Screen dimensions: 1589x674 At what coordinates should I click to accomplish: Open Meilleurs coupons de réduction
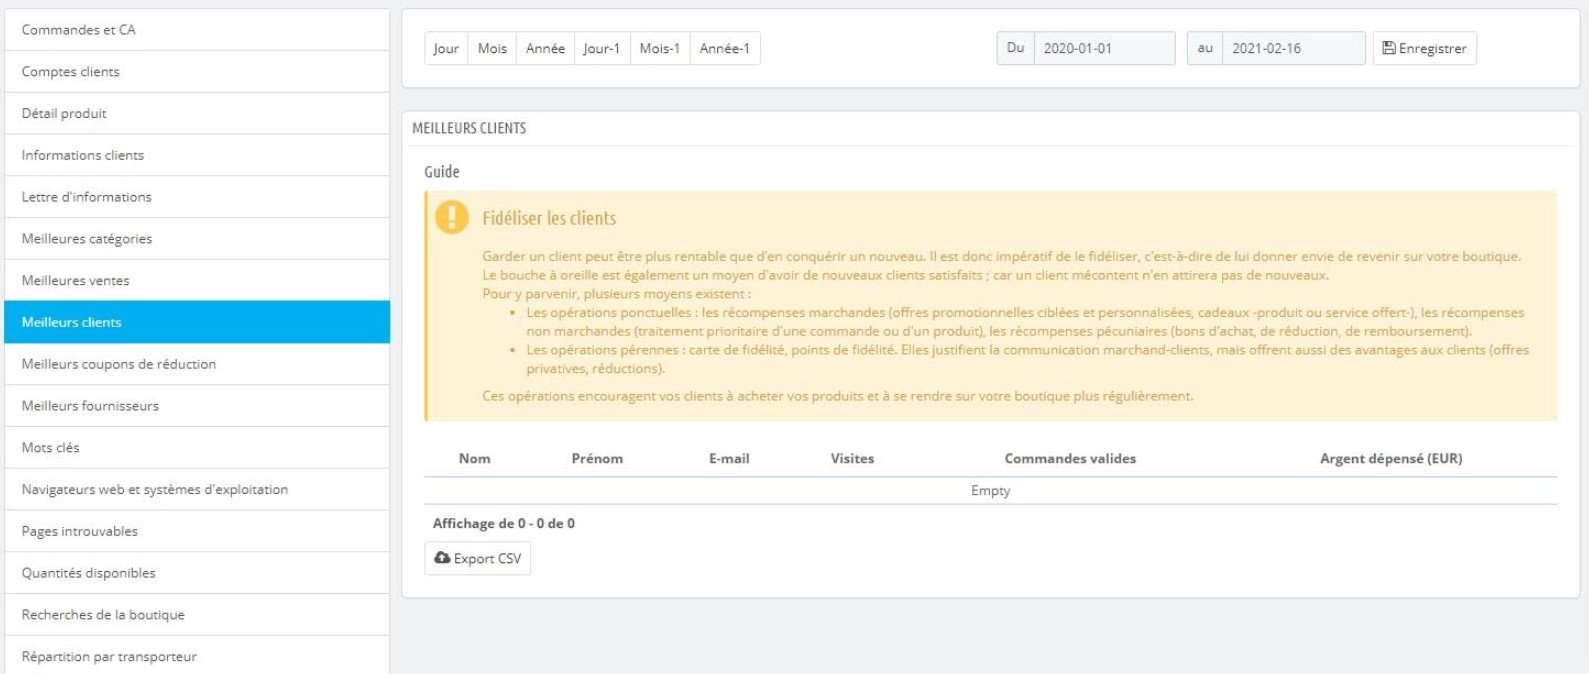pos(197,364)
